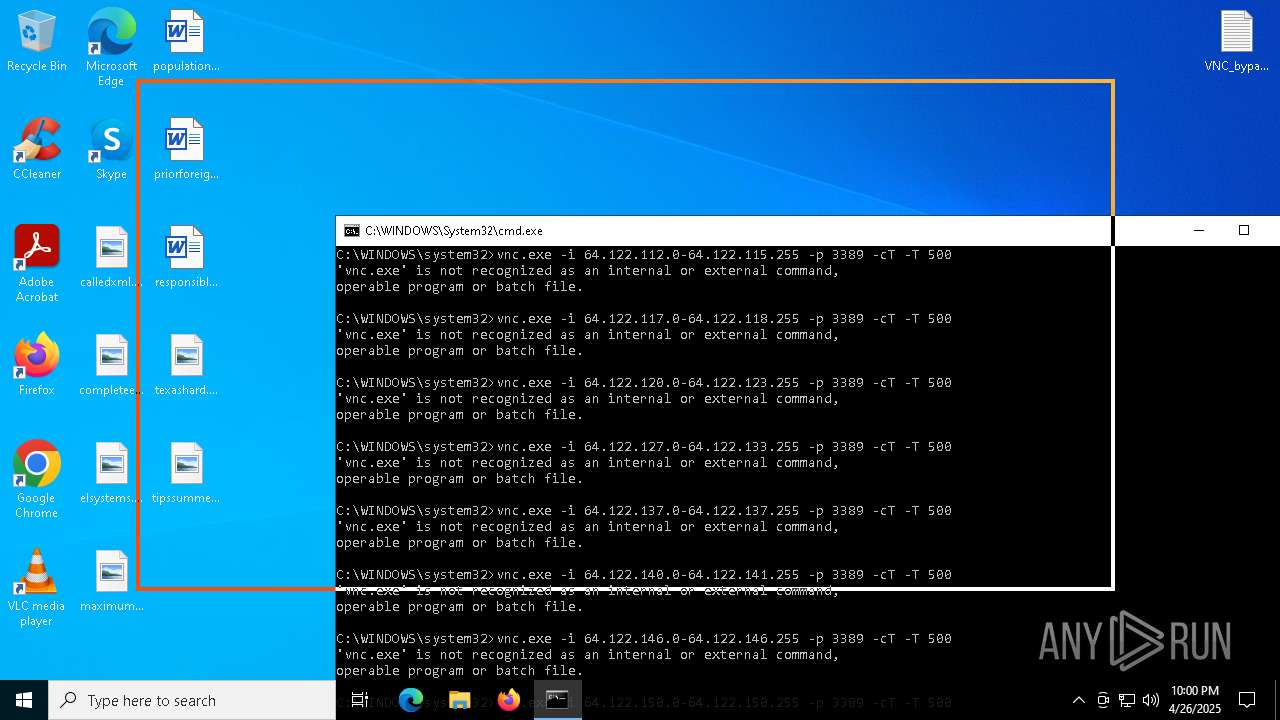
Task: Select the completee... image file
Action: tap(111, 366)
